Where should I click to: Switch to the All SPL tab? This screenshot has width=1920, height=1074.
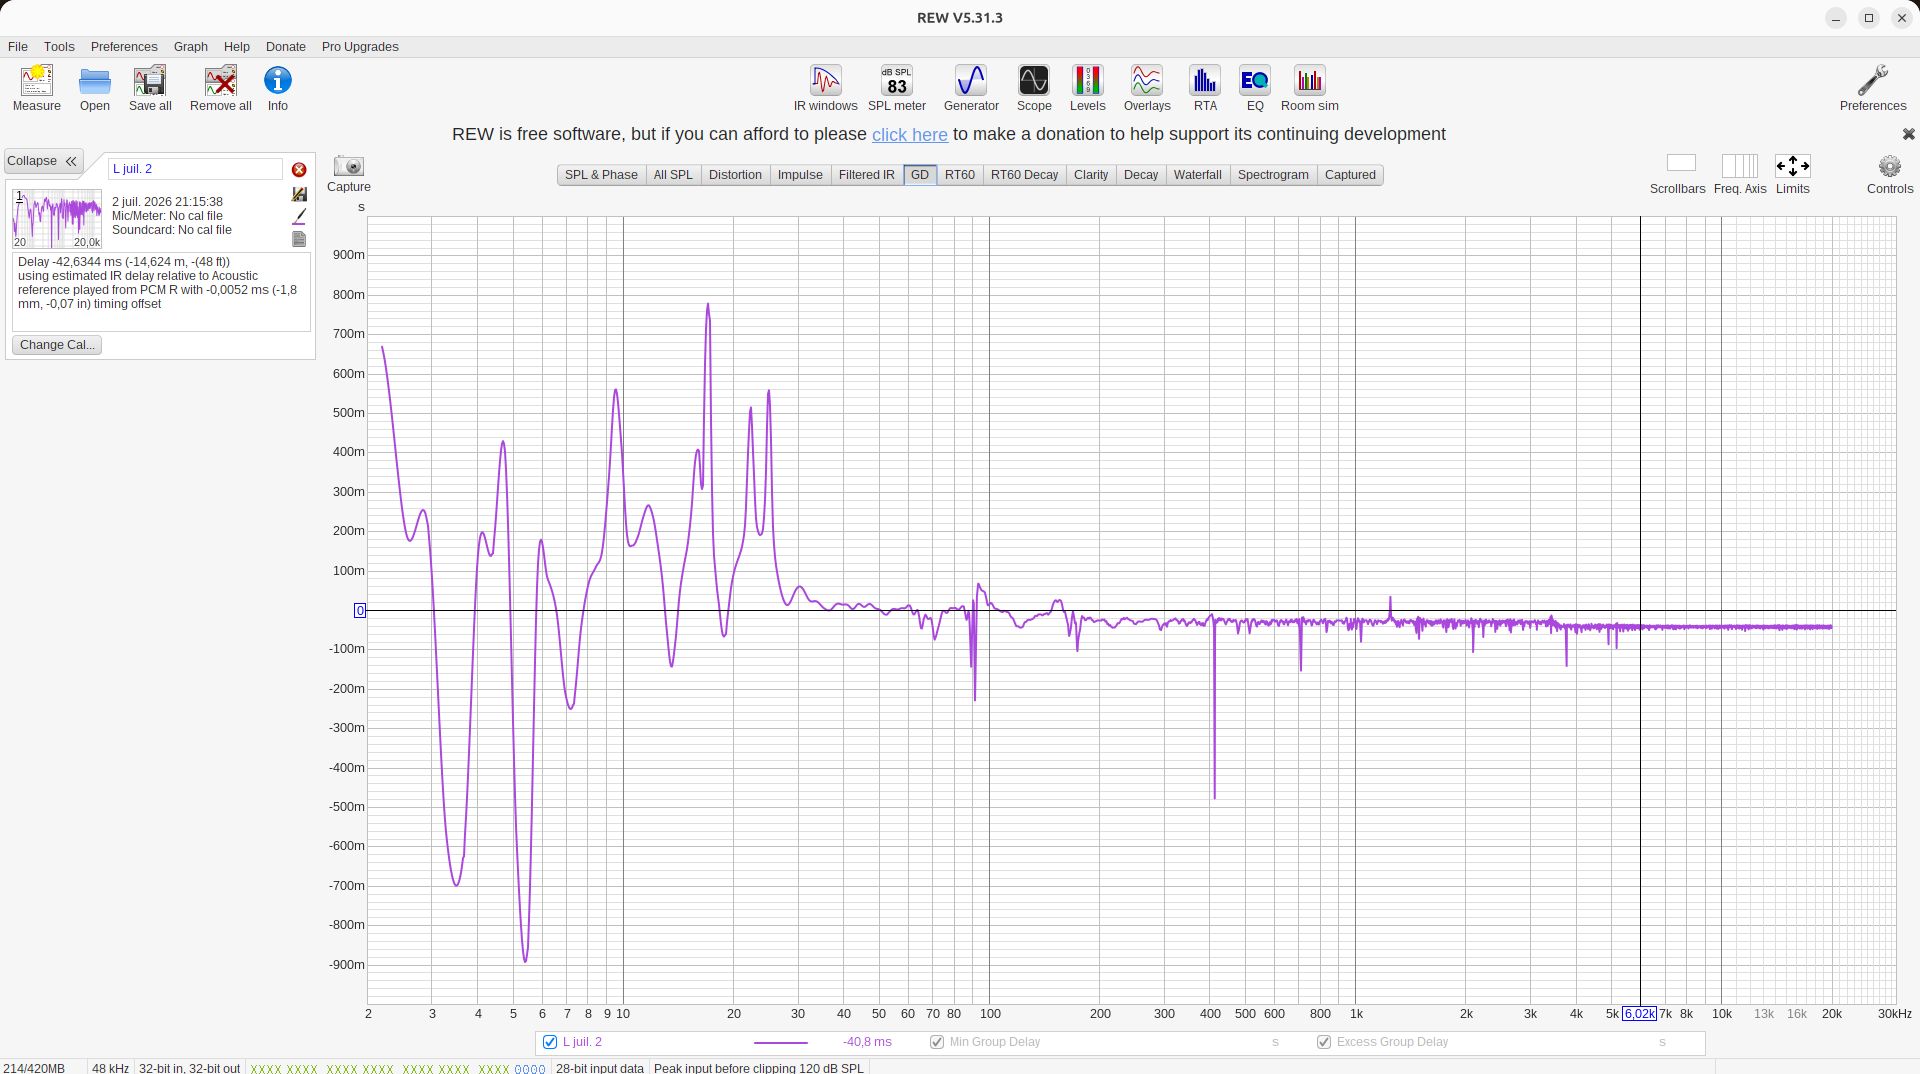click(x=673, y=175)
